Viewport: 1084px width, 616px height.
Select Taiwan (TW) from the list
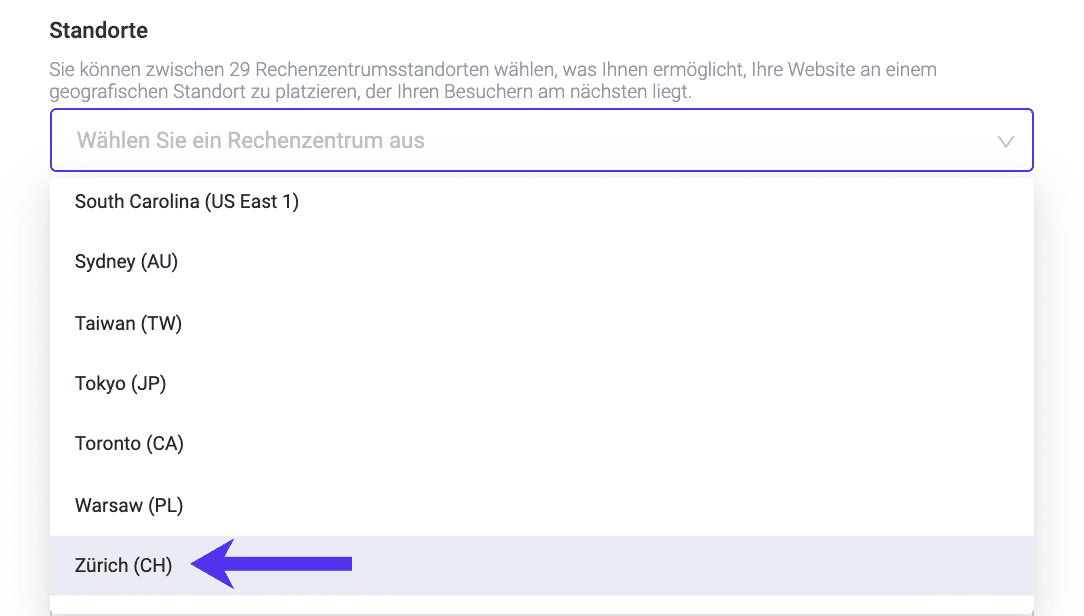(127, 323)
